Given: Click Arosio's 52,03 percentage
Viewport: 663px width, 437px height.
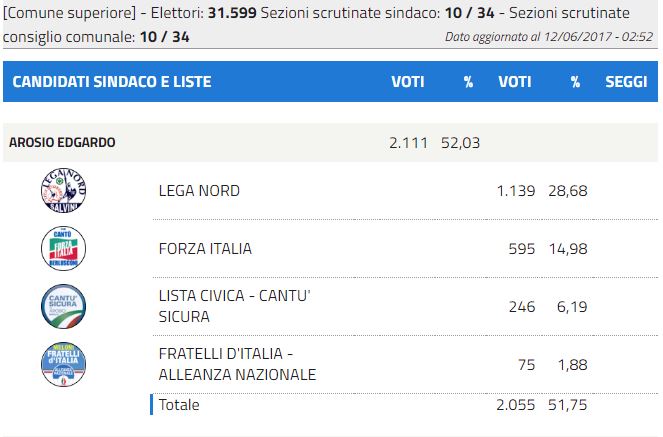Looking at the screenshot, I should pos(460,143).
